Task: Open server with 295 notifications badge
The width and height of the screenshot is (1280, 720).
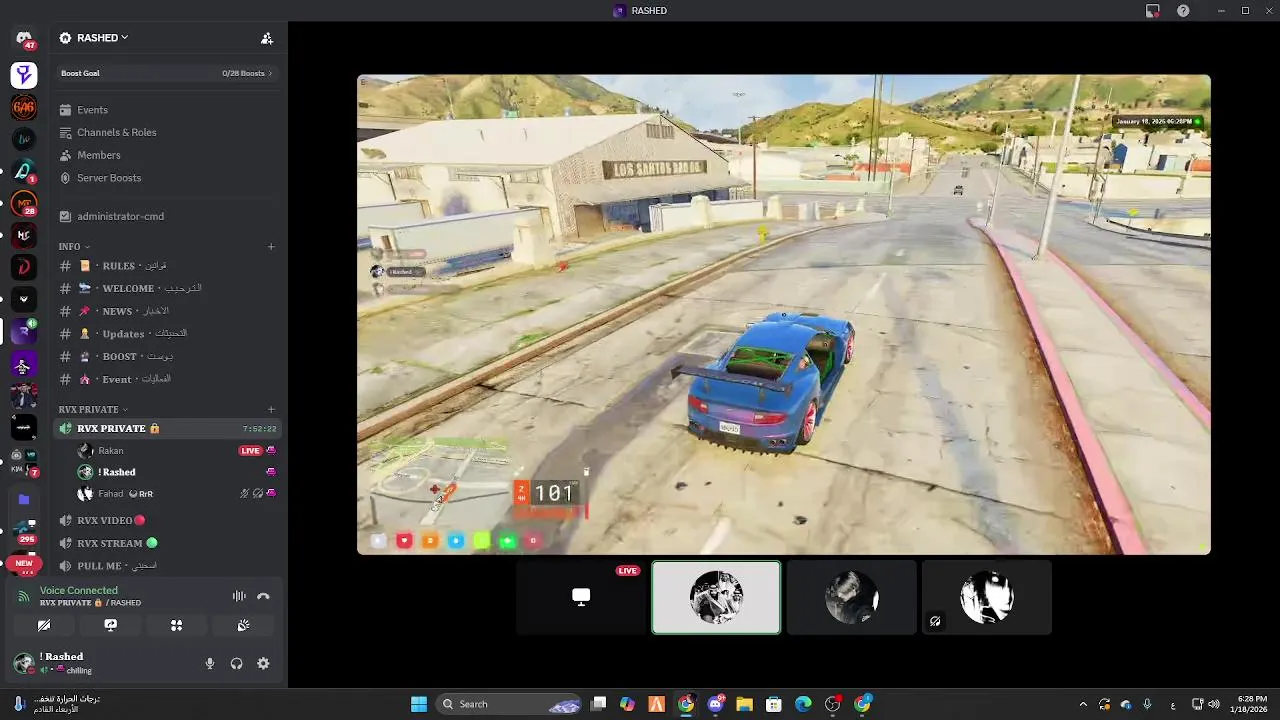Action: (x=24, y=530)
